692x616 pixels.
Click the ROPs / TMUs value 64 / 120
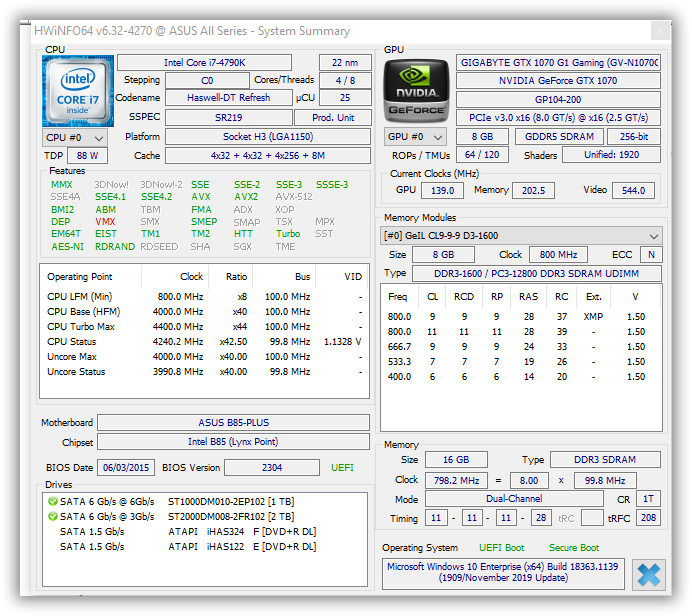[x=481, y=155]
